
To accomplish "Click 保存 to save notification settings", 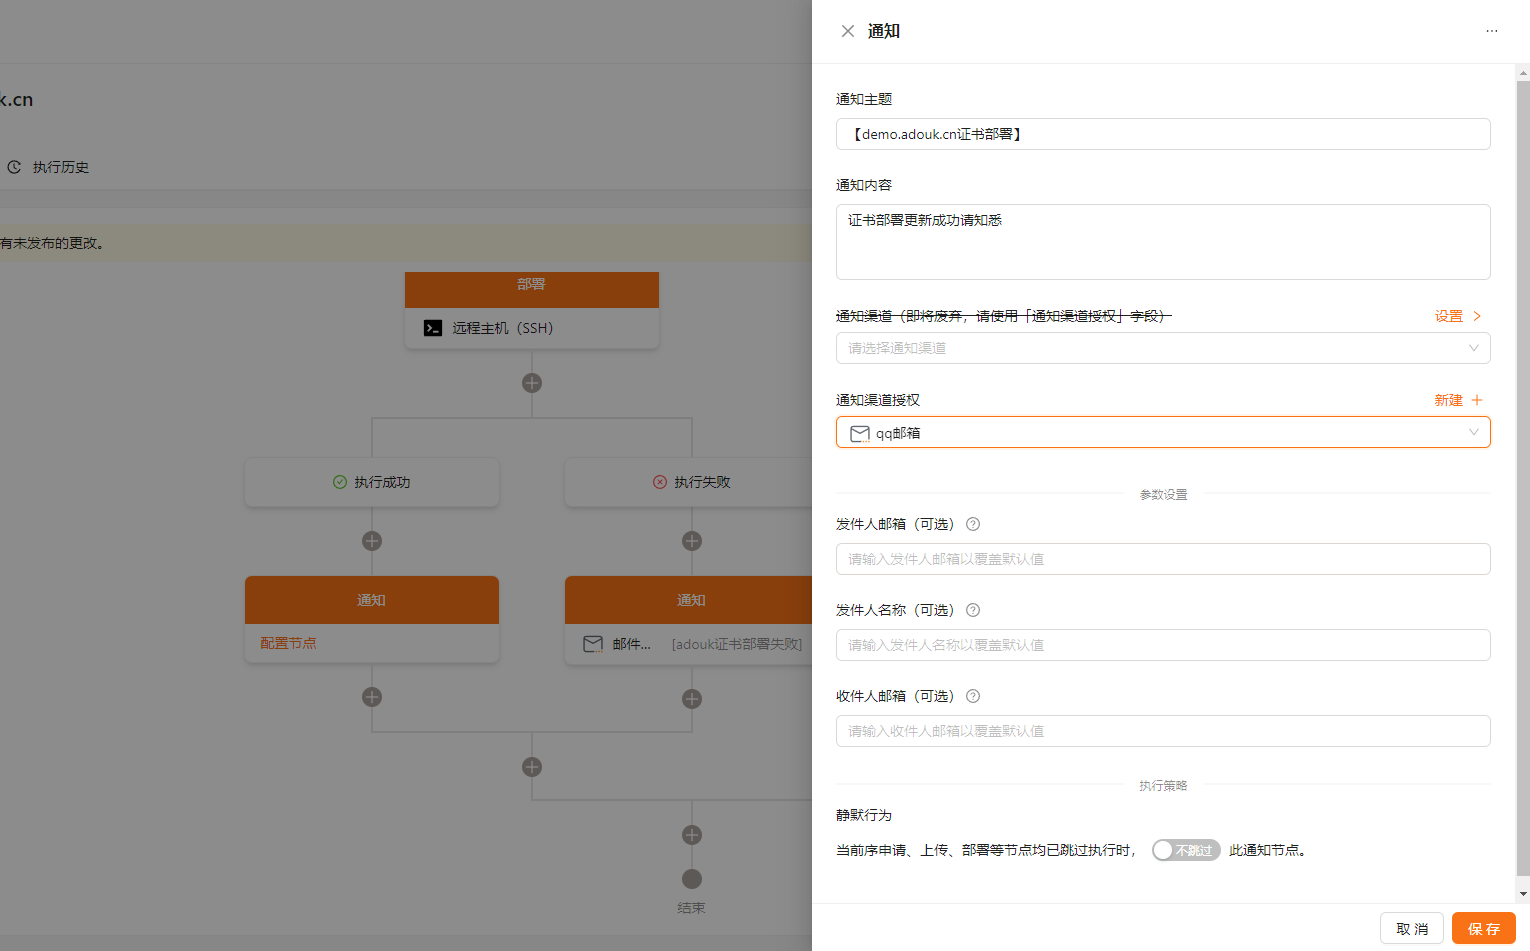I will [1483, 928].
